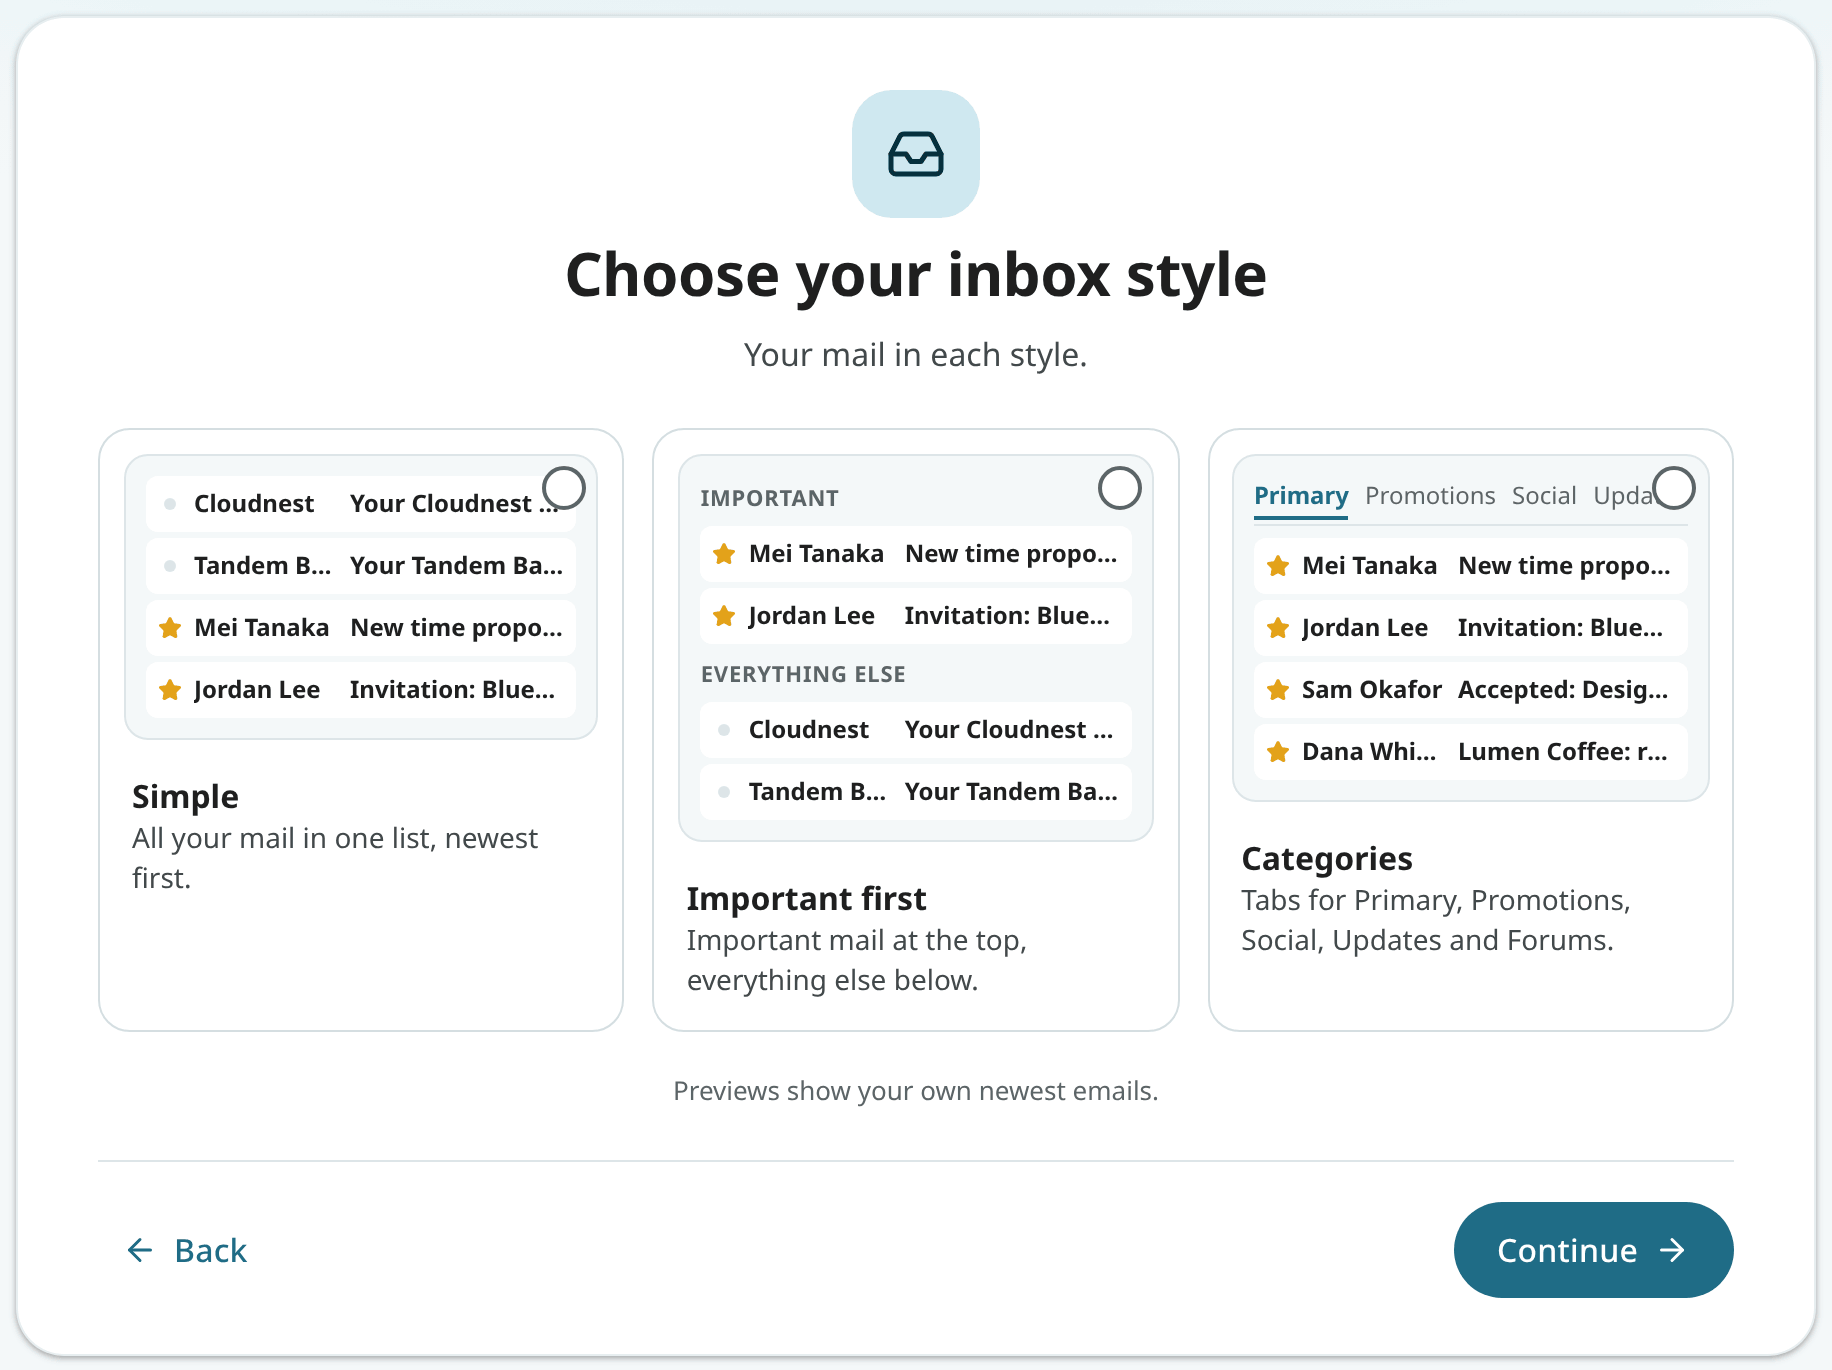Click Mei Tanaka's star in the Simple preview
The image size is (1832, 1370).
[170, 628]
